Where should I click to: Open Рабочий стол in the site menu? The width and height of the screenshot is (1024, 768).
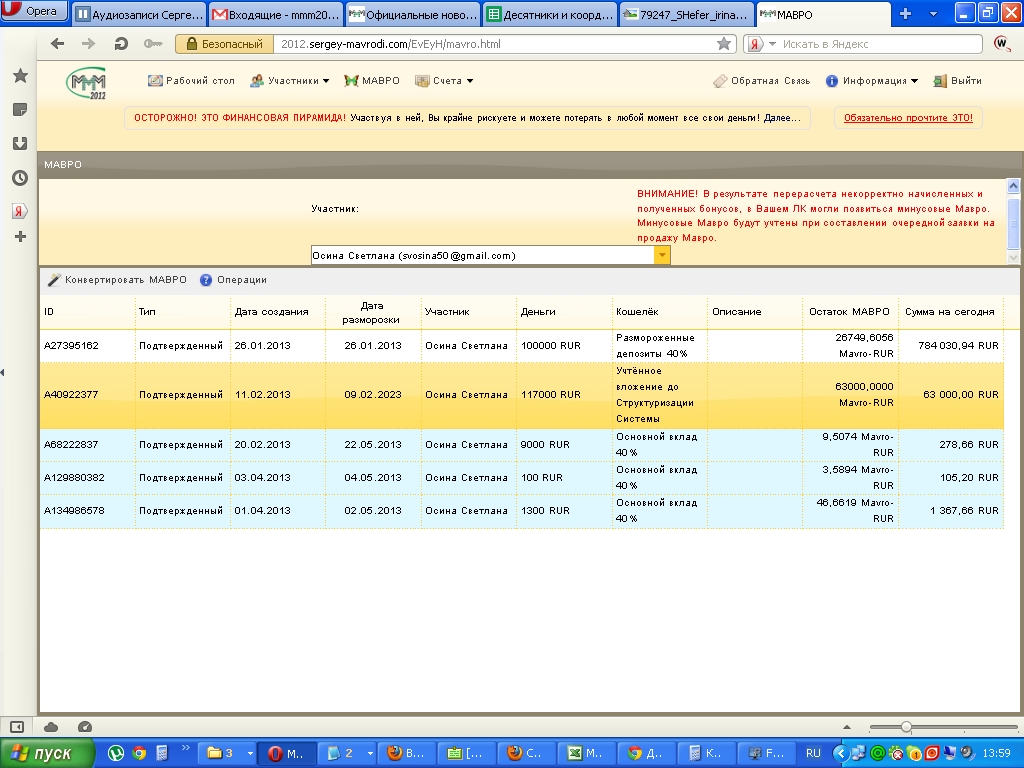[191, 81]
